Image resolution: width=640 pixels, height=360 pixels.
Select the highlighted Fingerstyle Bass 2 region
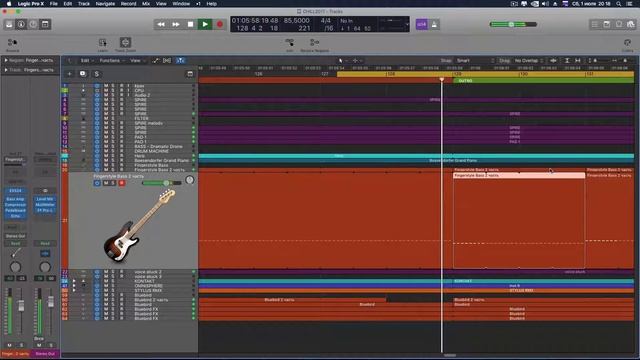tap(519, 220)
